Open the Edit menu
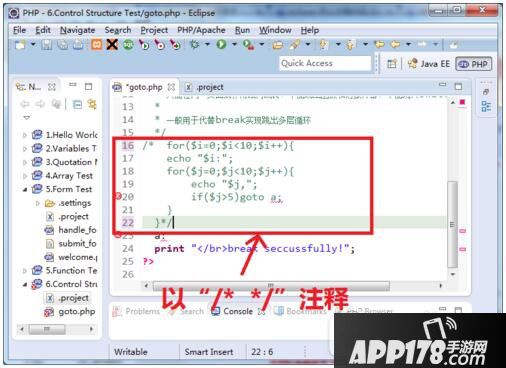Viewport: 506px width, 368px height. [x=43, y=30]
